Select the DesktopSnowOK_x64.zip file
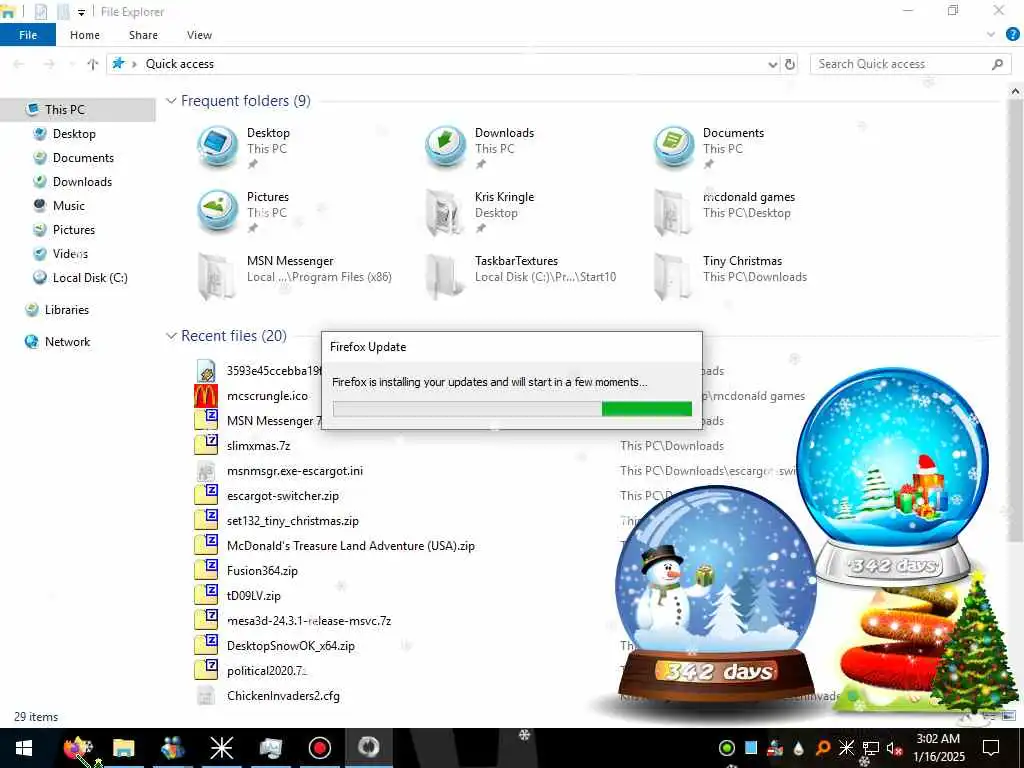The image size is (1024, 768). [291, 646]
